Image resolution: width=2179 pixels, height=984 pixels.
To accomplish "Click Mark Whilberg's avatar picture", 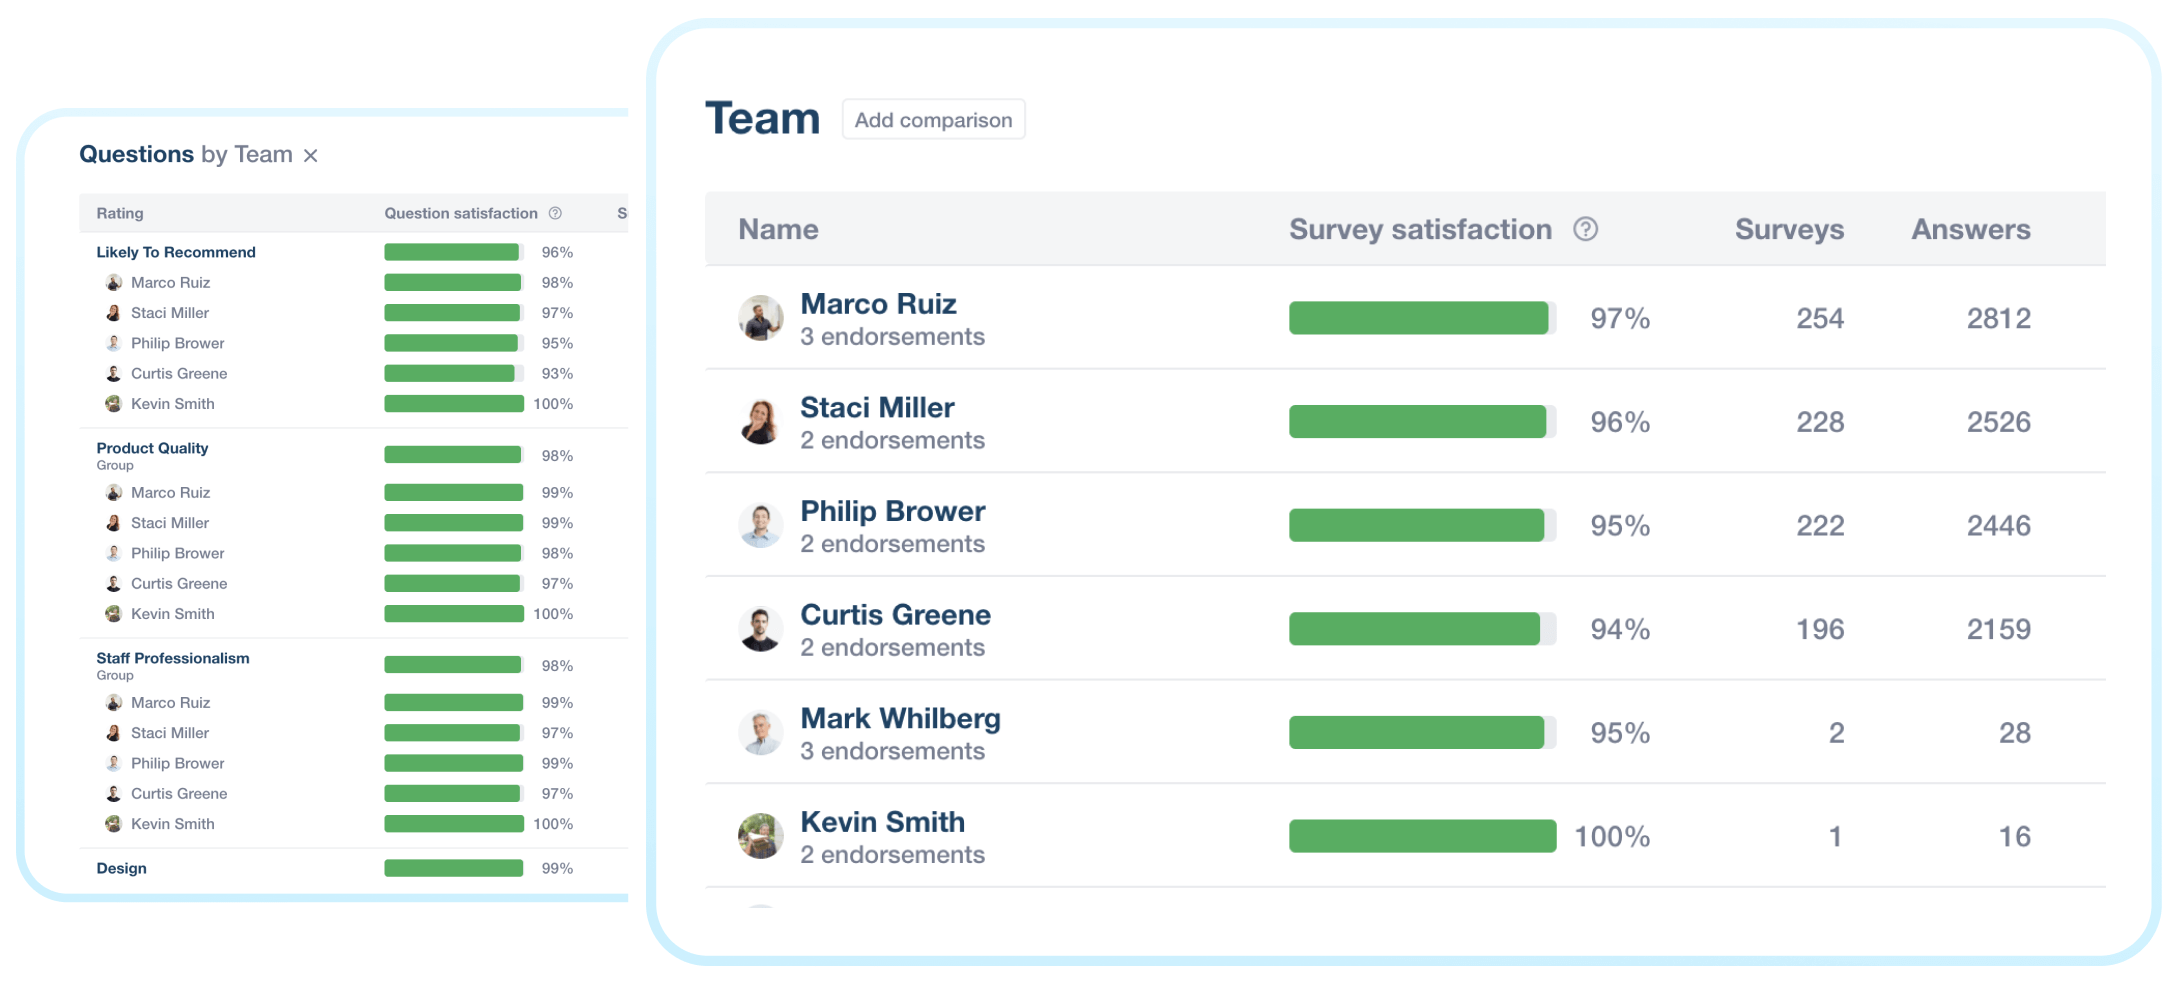I will 760,733.
